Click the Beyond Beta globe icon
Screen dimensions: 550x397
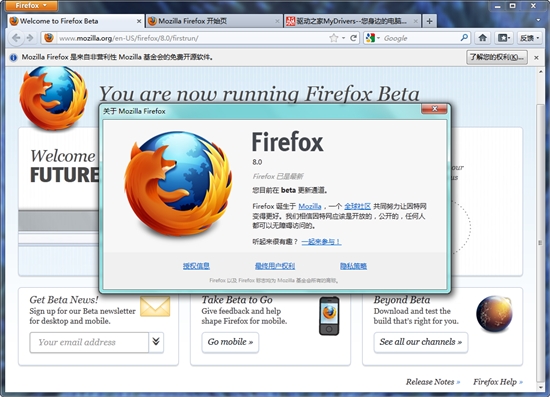point(494,314)
